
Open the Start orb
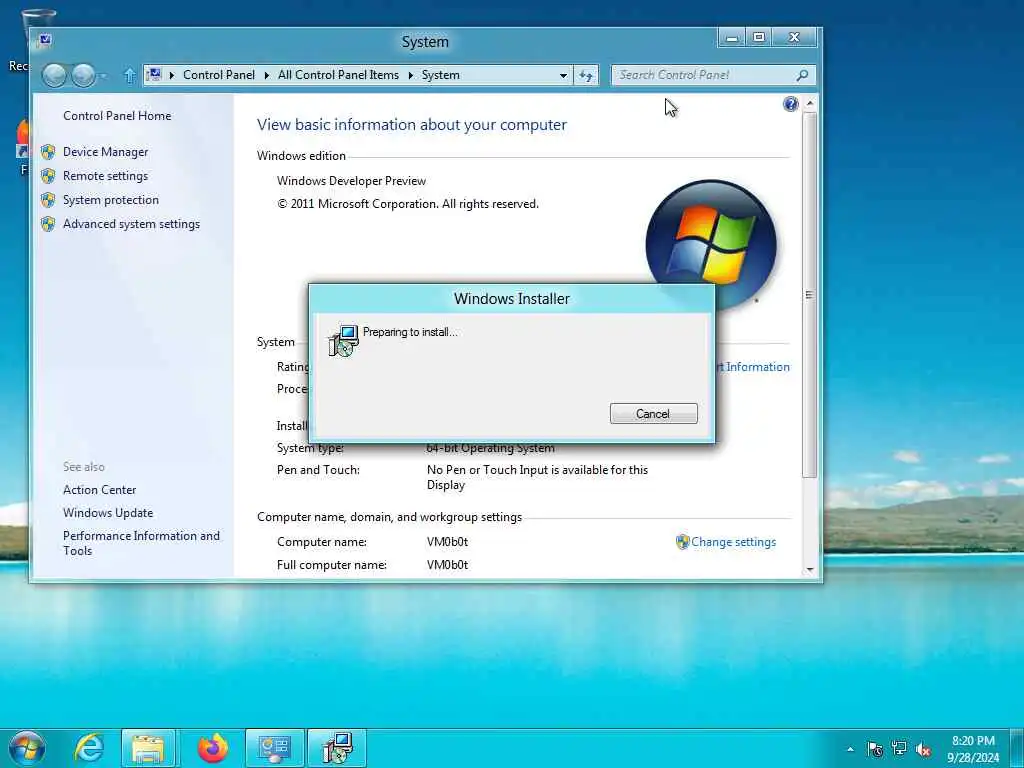(27, 748)
